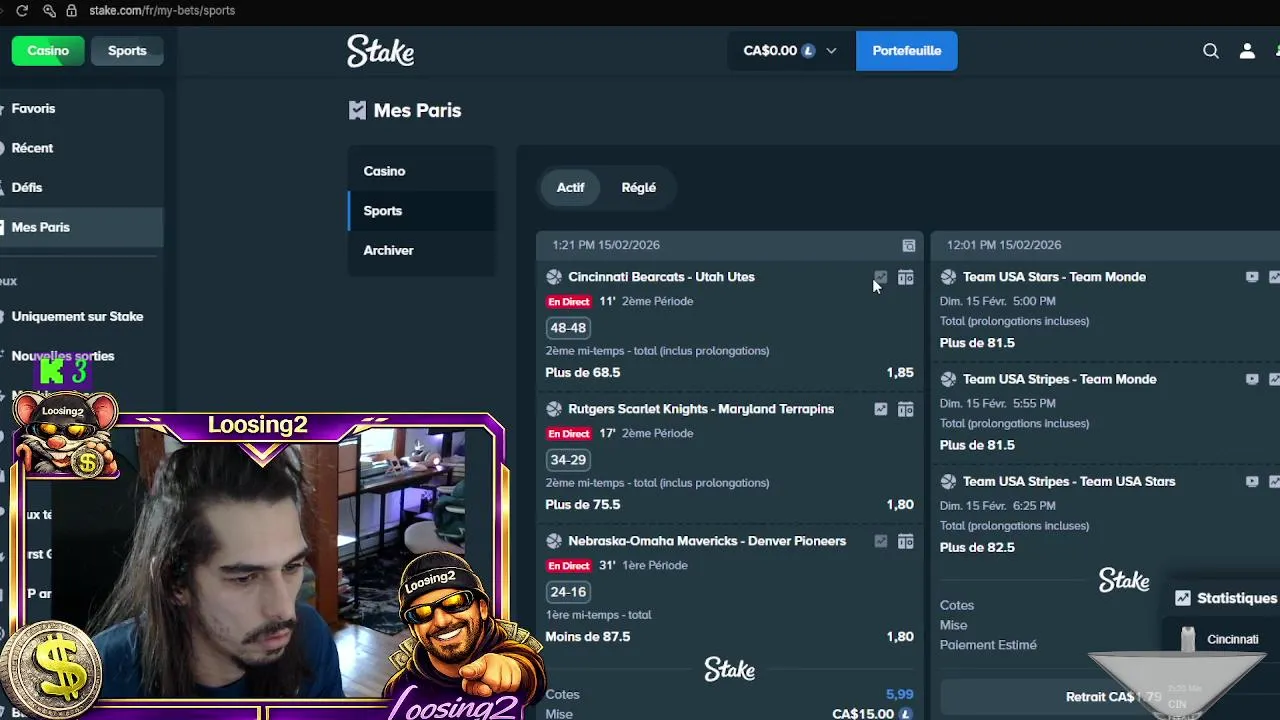The height and width of the screenshot is (720, 1280).
Task: Open live stream icon for USA Stars - Team Monde
Action: [1251, 277]
